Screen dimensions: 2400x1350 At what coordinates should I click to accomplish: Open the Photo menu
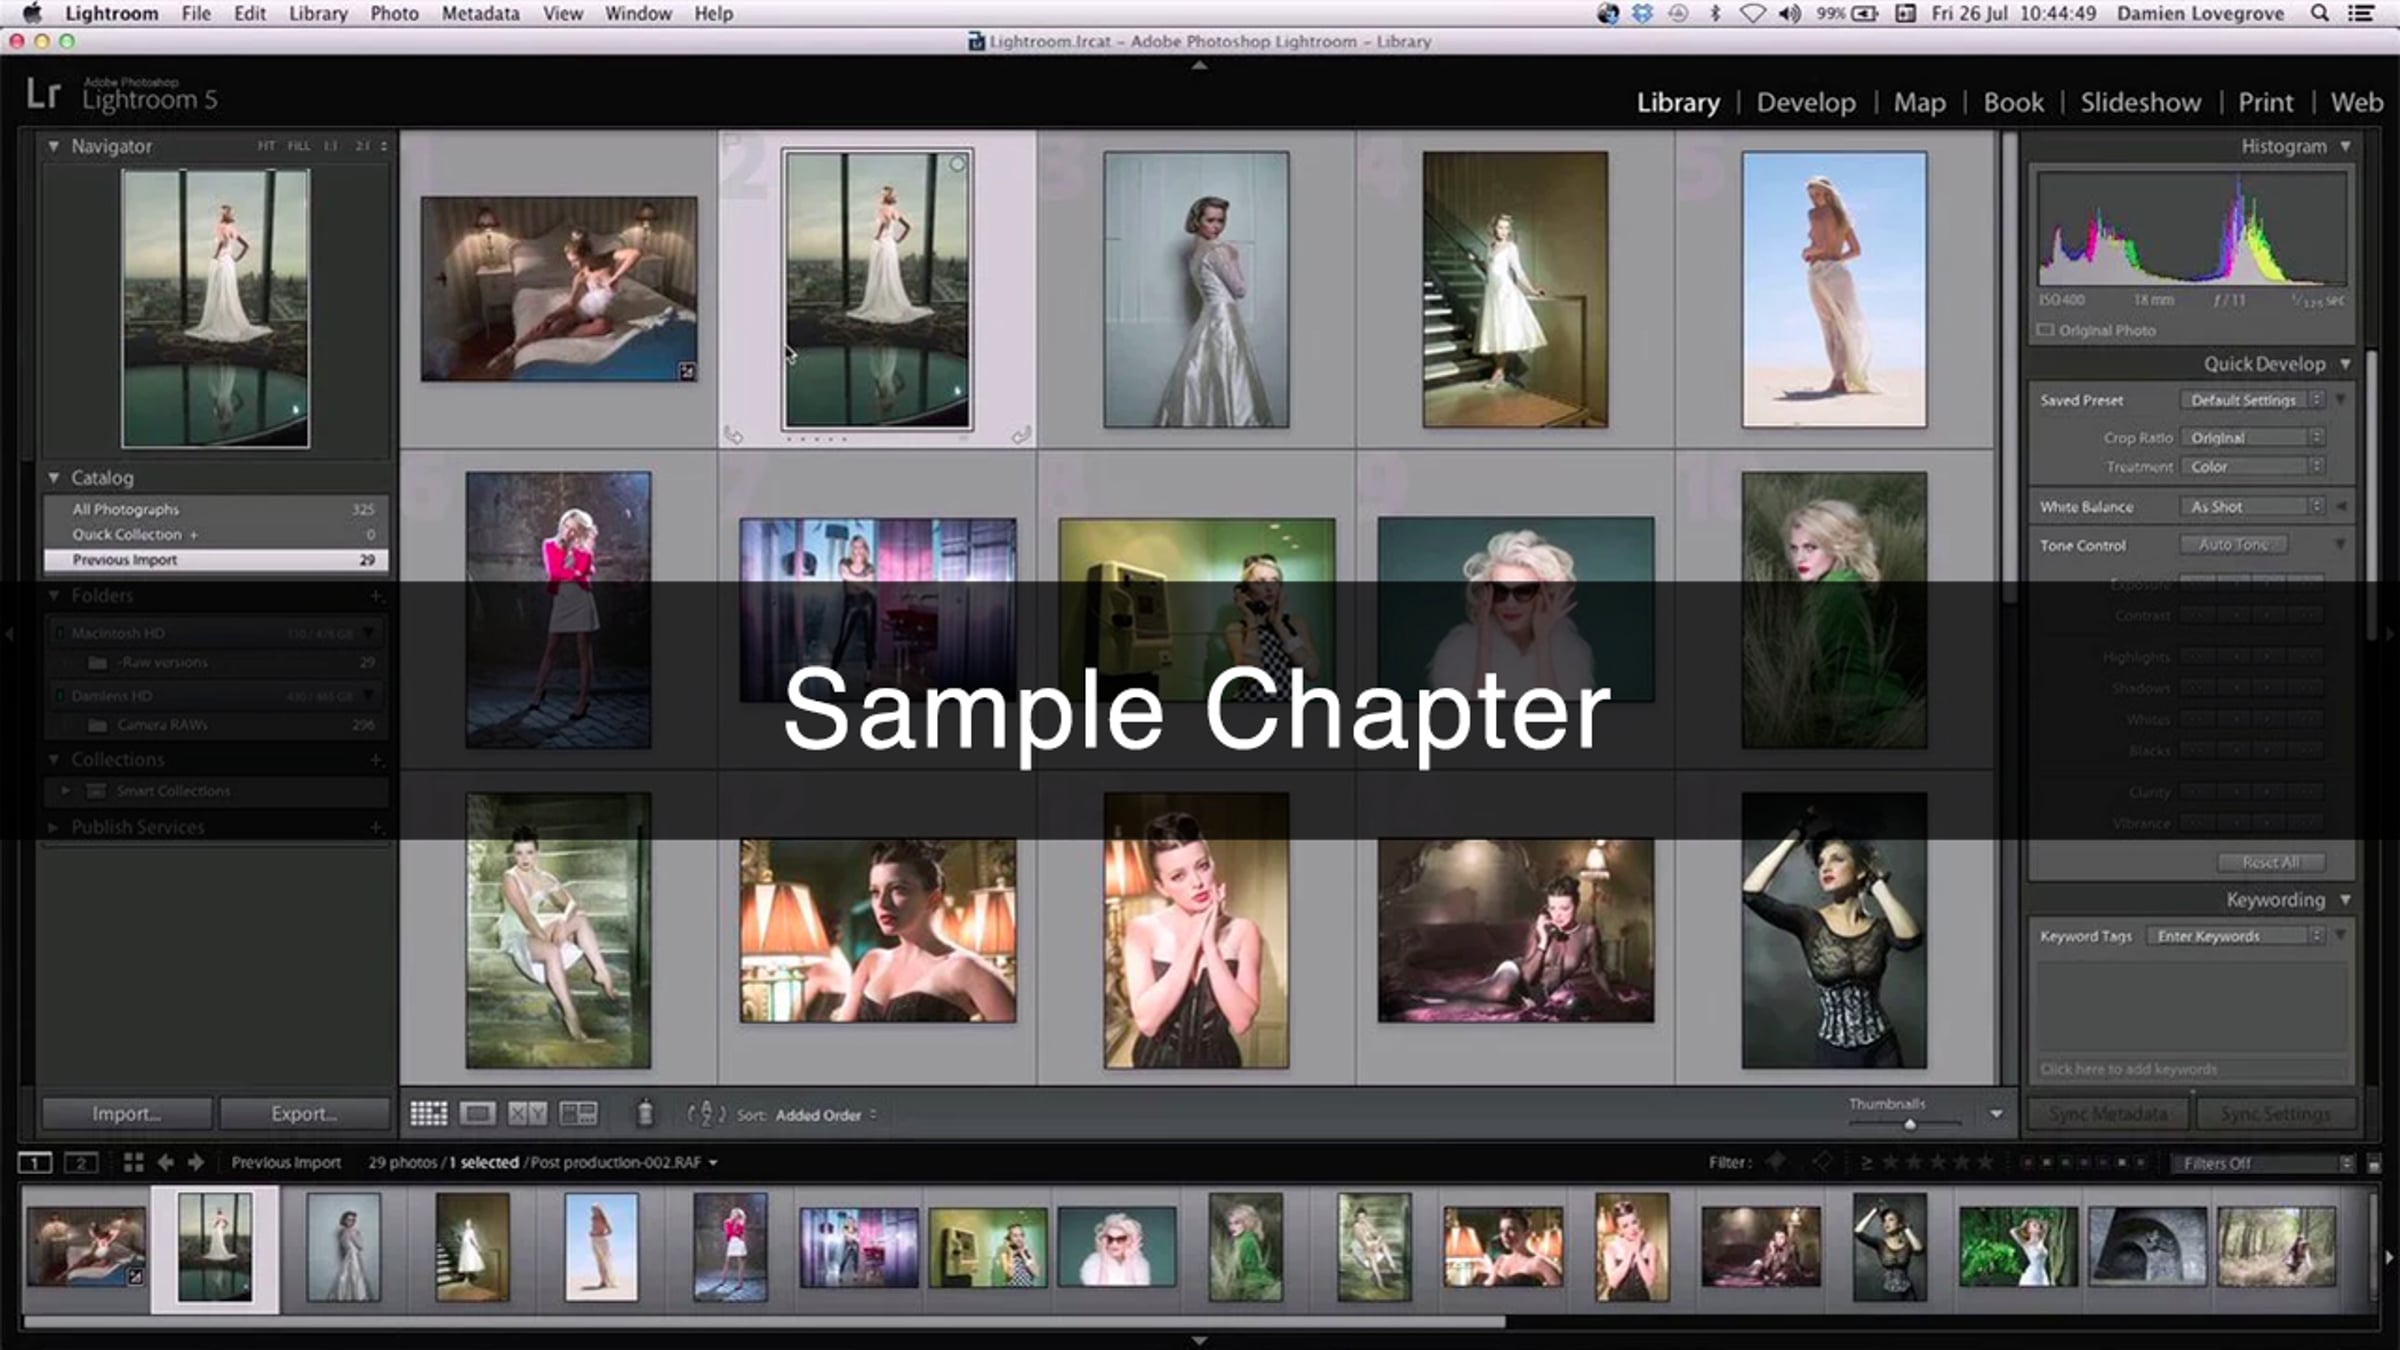pos(394,14)
